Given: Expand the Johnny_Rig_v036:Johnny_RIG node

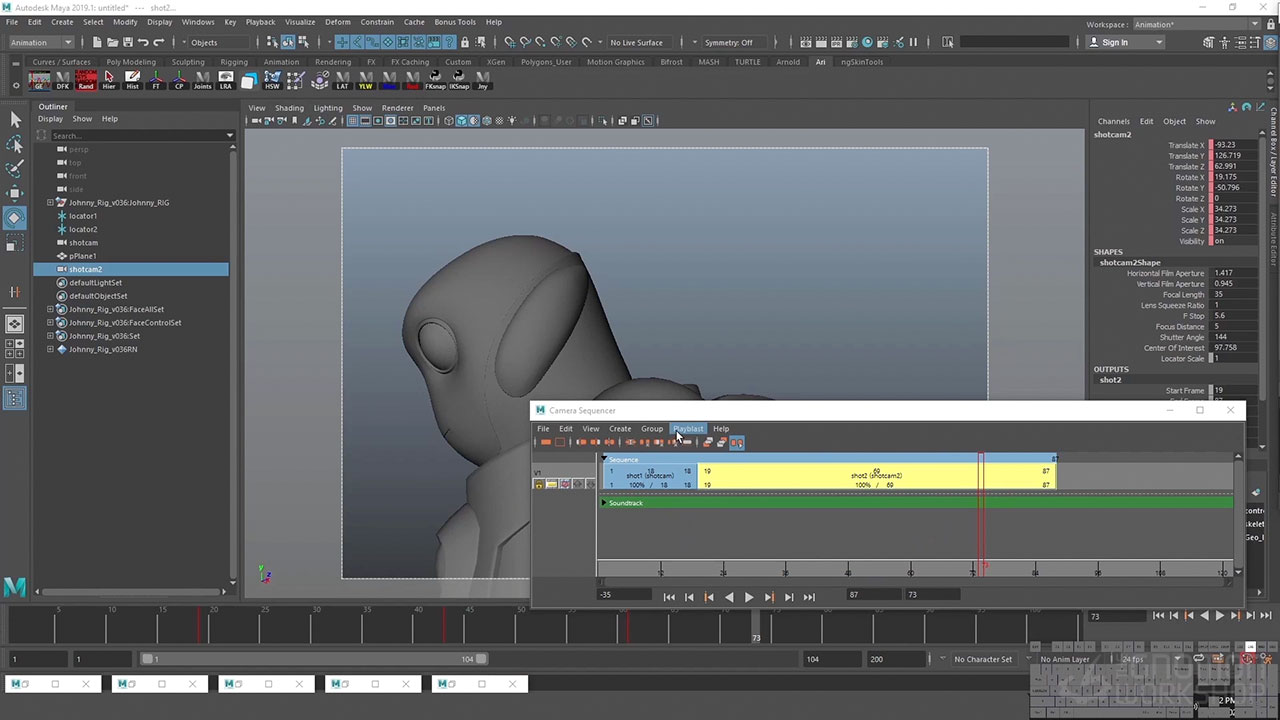Looking at the screenshot, I should (50, 203).
